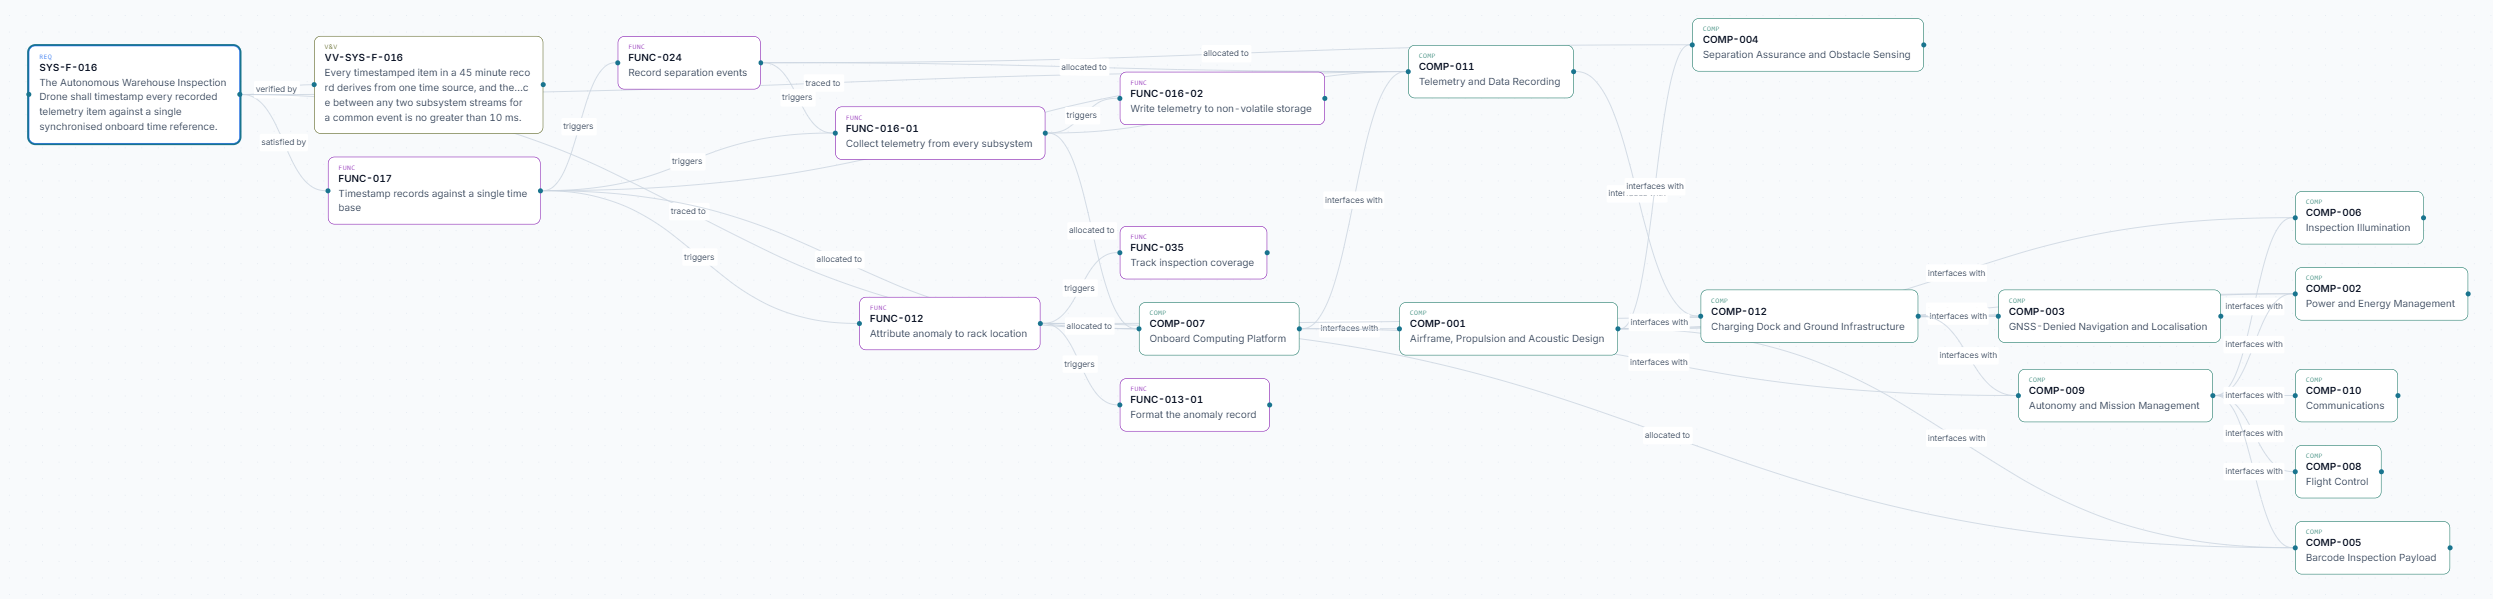The height and width of the screenshot is (599, 2493).
Task: Click COMP-004 Separation Assurance node
Action: (x=1807, y=45)
